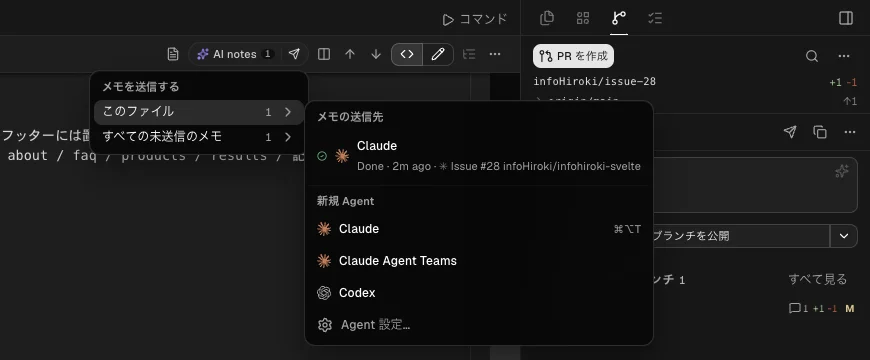The height and width of the screenshot is (360, 870).
Task: Select このファイル menu item
Action: pos(199,112)
